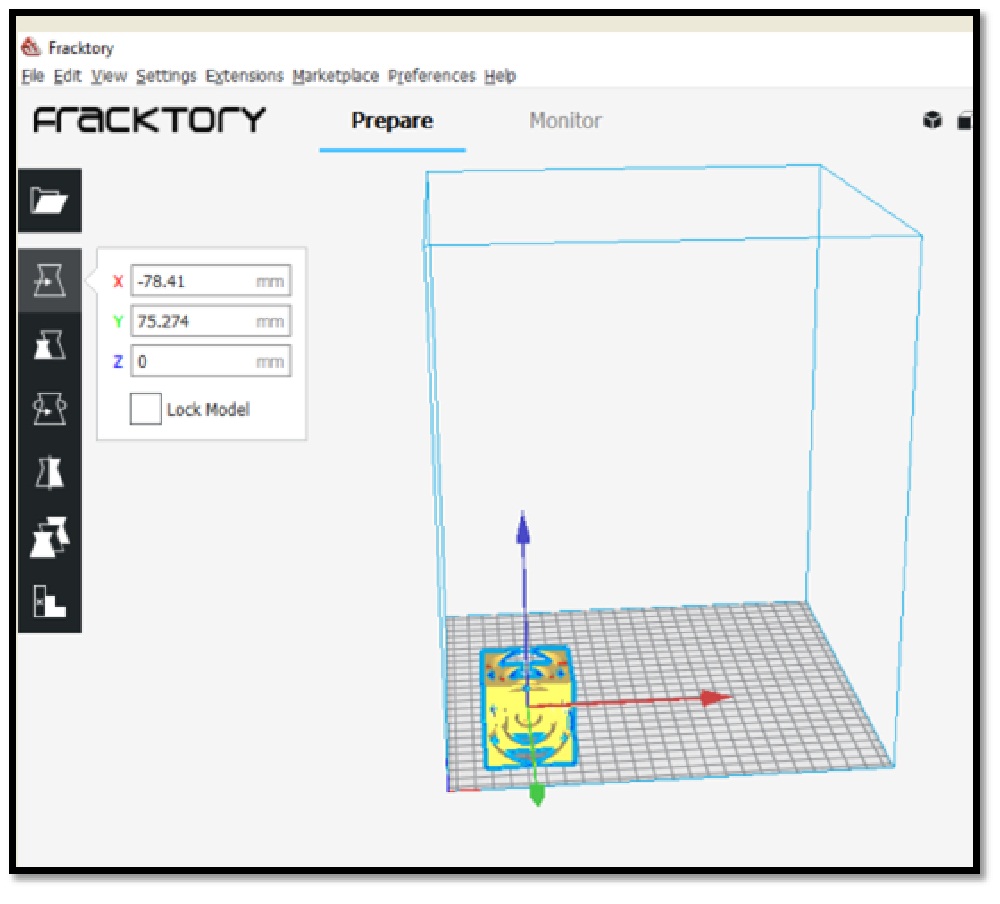Open the Preferences menu

pyautogui.click(x=432, y=76)
